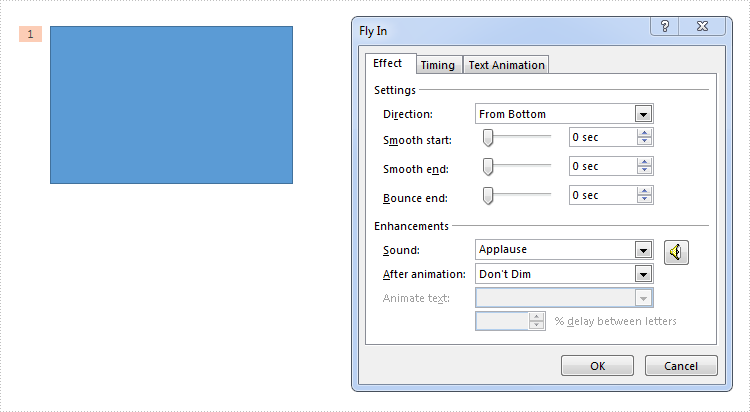Confirm settings with OK button
Viewport: 750px width, 412px height.
tap(597, 366)
